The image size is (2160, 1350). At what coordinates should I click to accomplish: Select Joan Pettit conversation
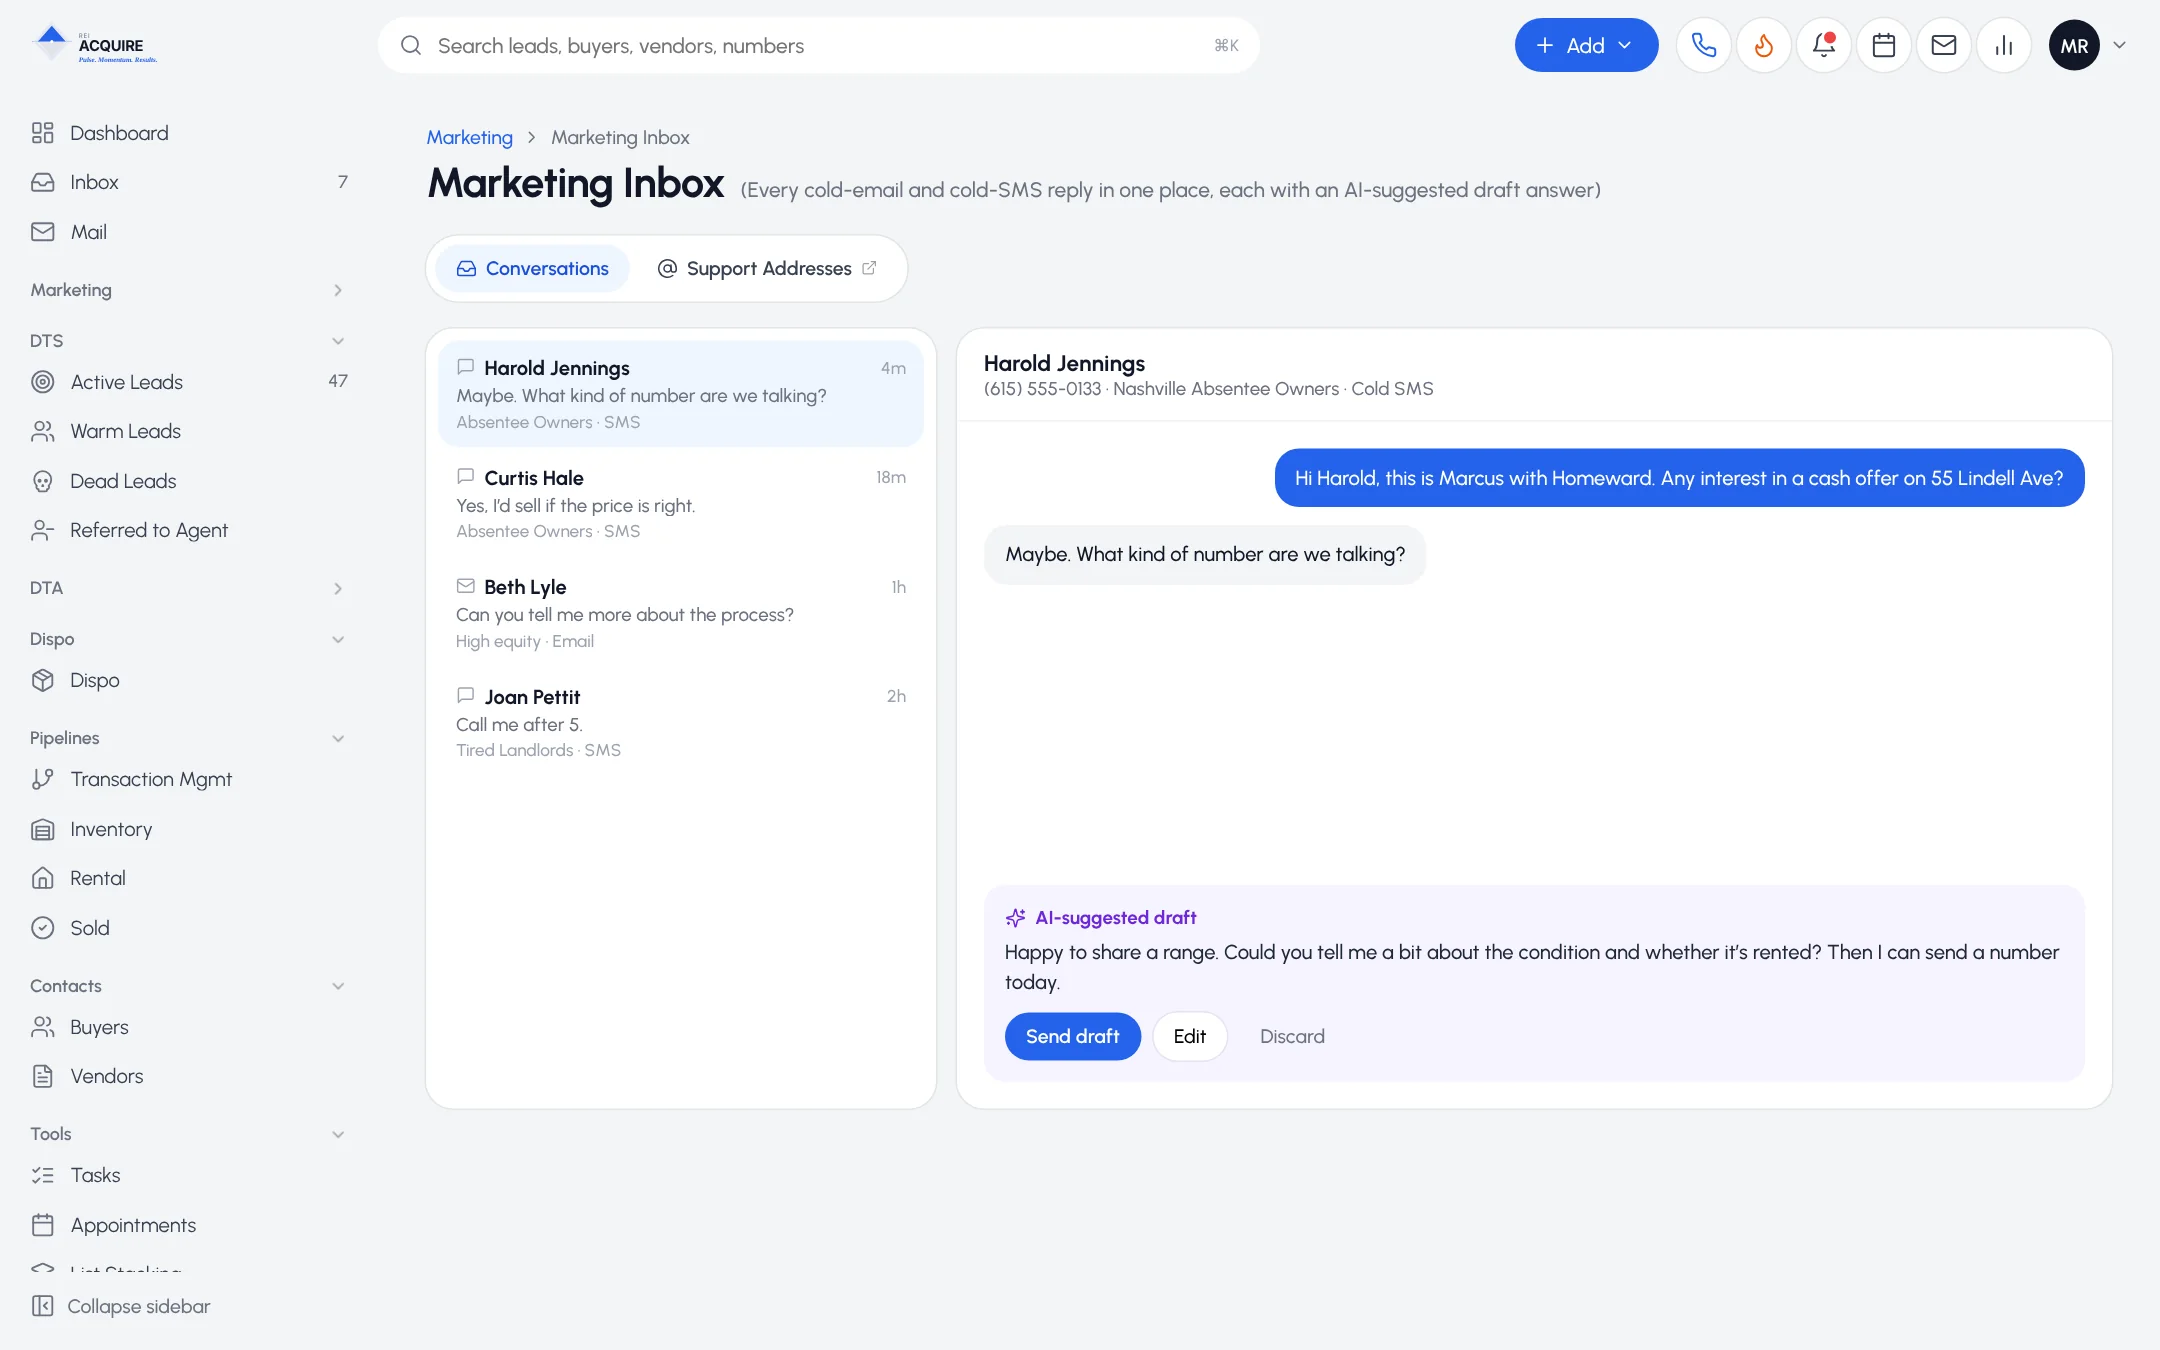681,722
